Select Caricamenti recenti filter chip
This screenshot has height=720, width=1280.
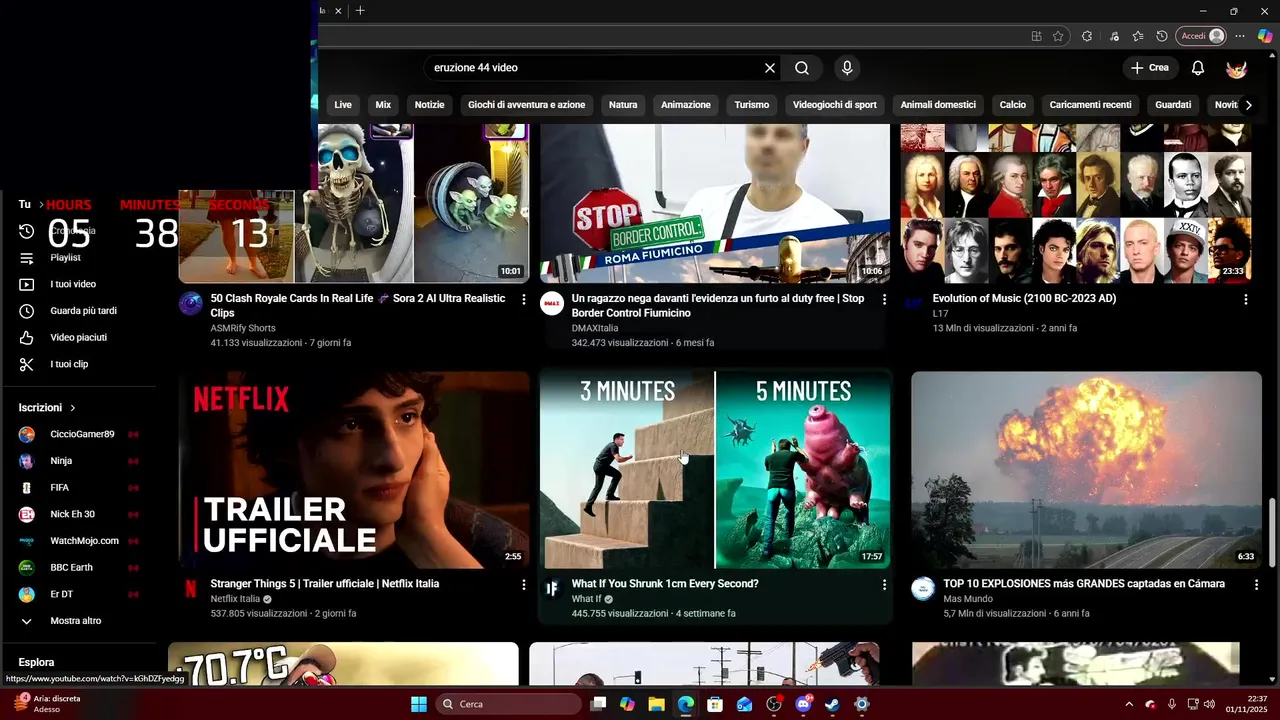pos(1090,105)
